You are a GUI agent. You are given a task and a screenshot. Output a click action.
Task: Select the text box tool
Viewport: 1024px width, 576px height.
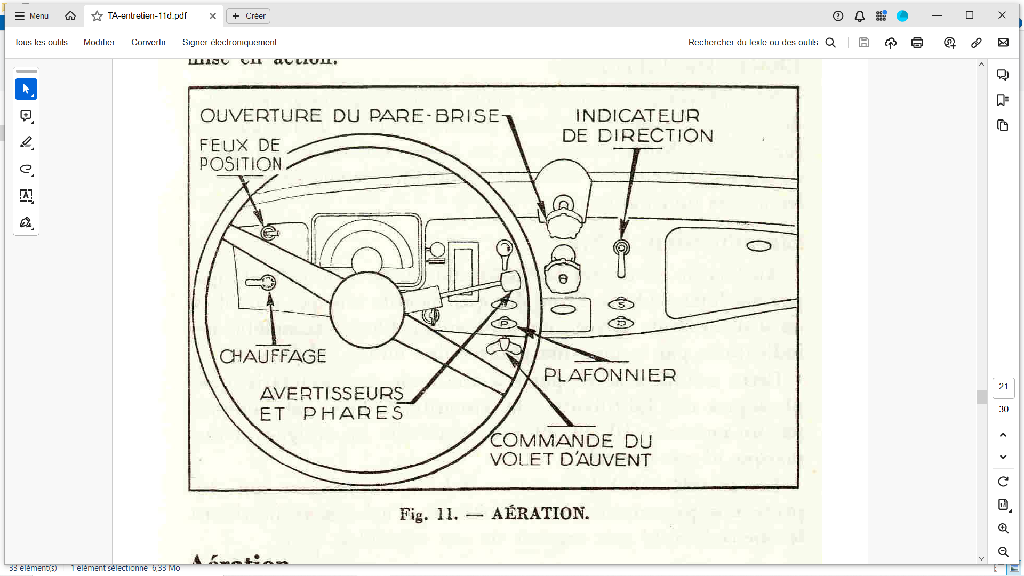[26, 195]
